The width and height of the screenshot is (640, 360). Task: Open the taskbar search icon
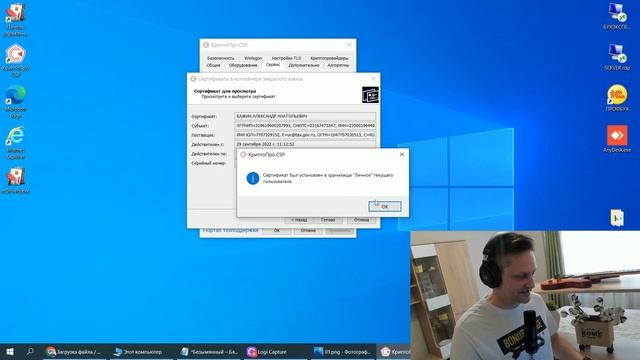coord(30,352)
